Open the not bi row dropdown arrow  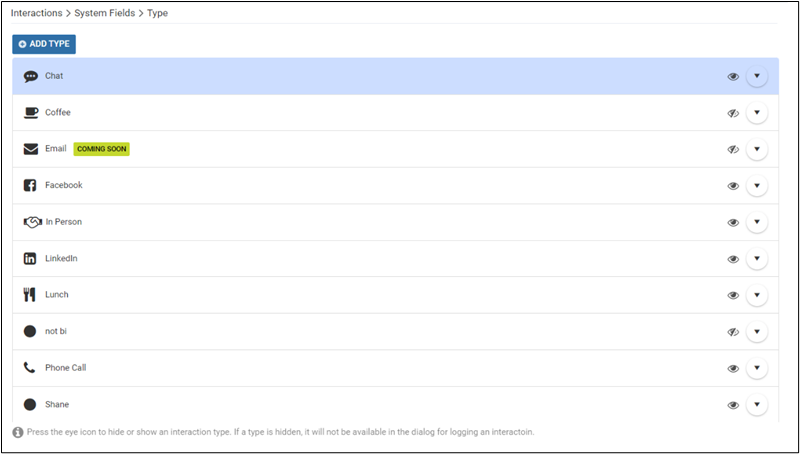pos(757,331)
